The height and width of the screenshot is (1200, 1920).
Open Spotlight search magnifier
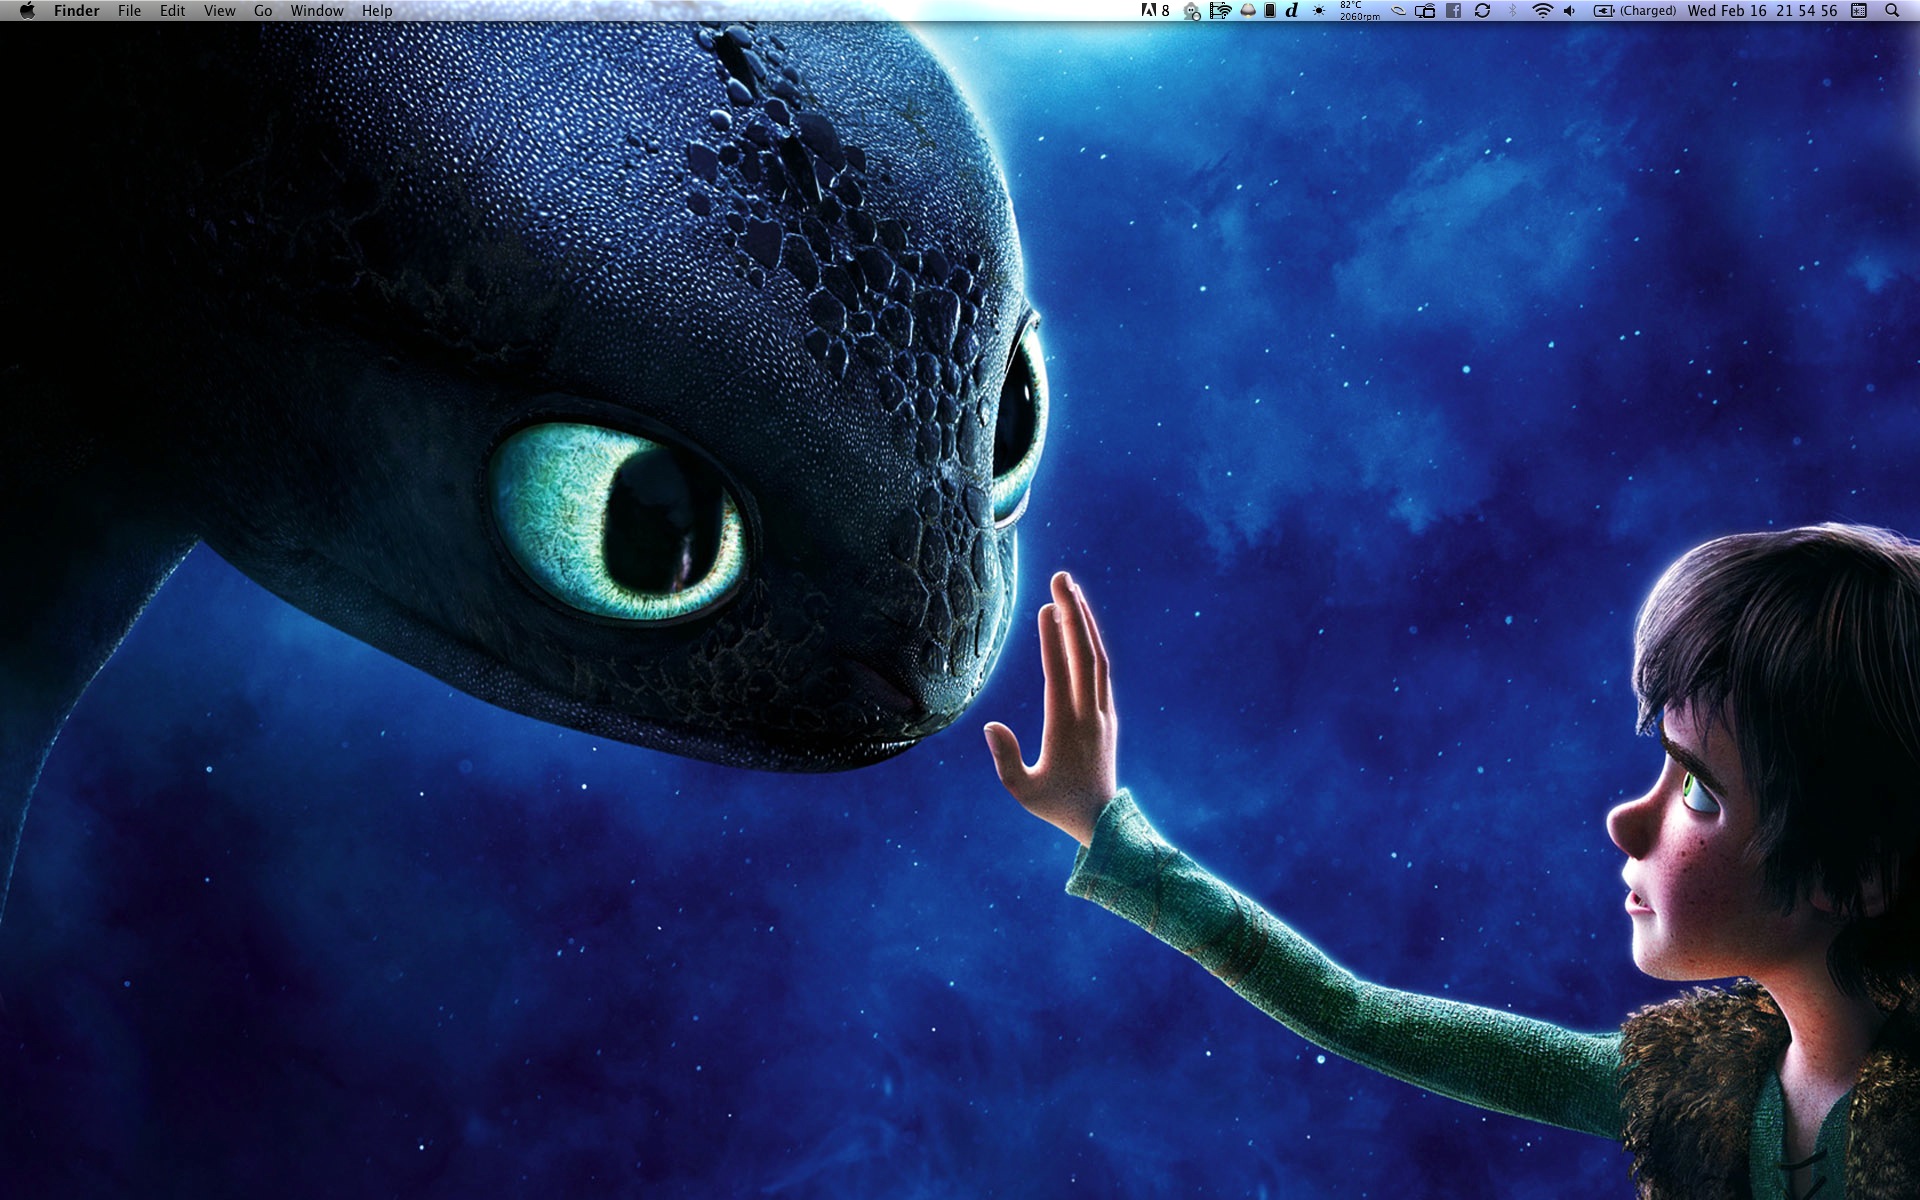point(1892,10)
